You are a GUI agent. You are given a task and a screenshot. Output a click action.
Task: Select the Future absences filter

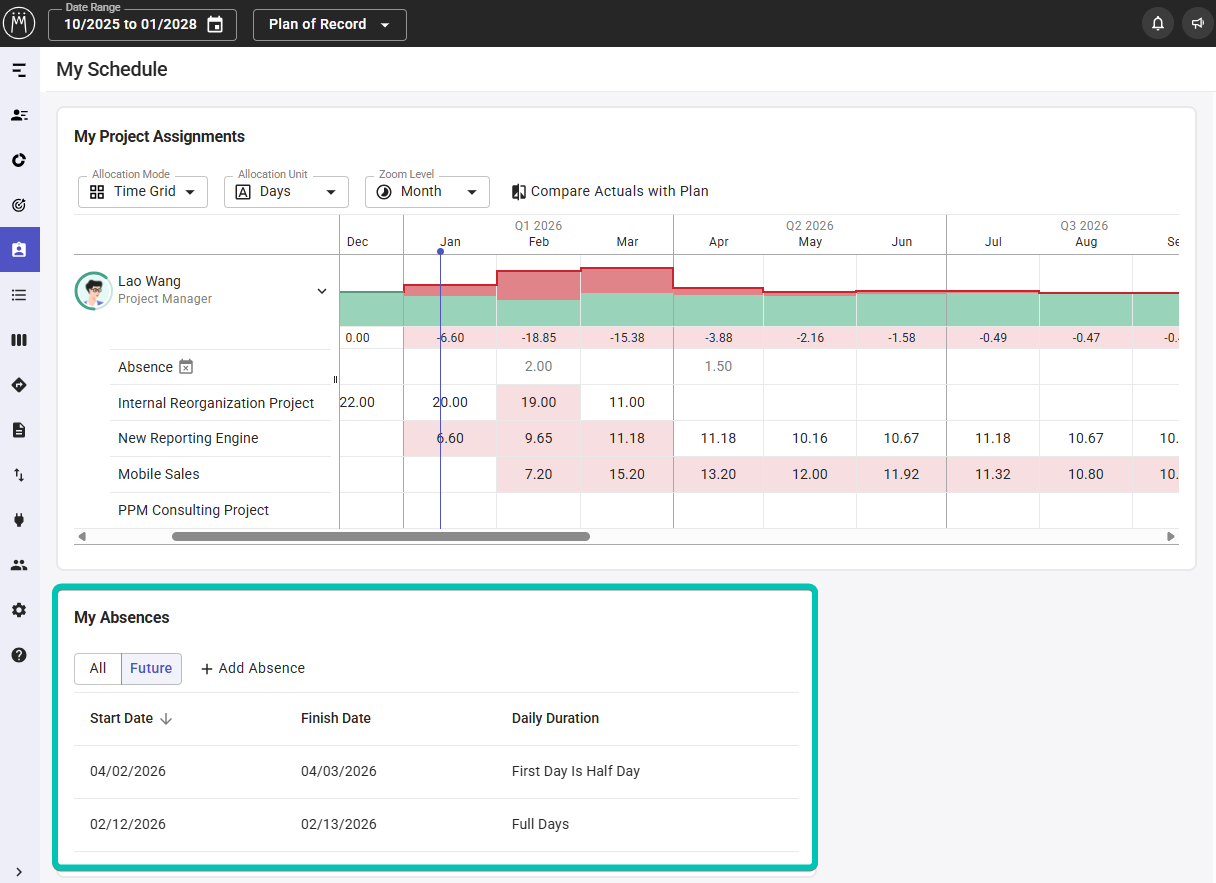coord(151,668)
